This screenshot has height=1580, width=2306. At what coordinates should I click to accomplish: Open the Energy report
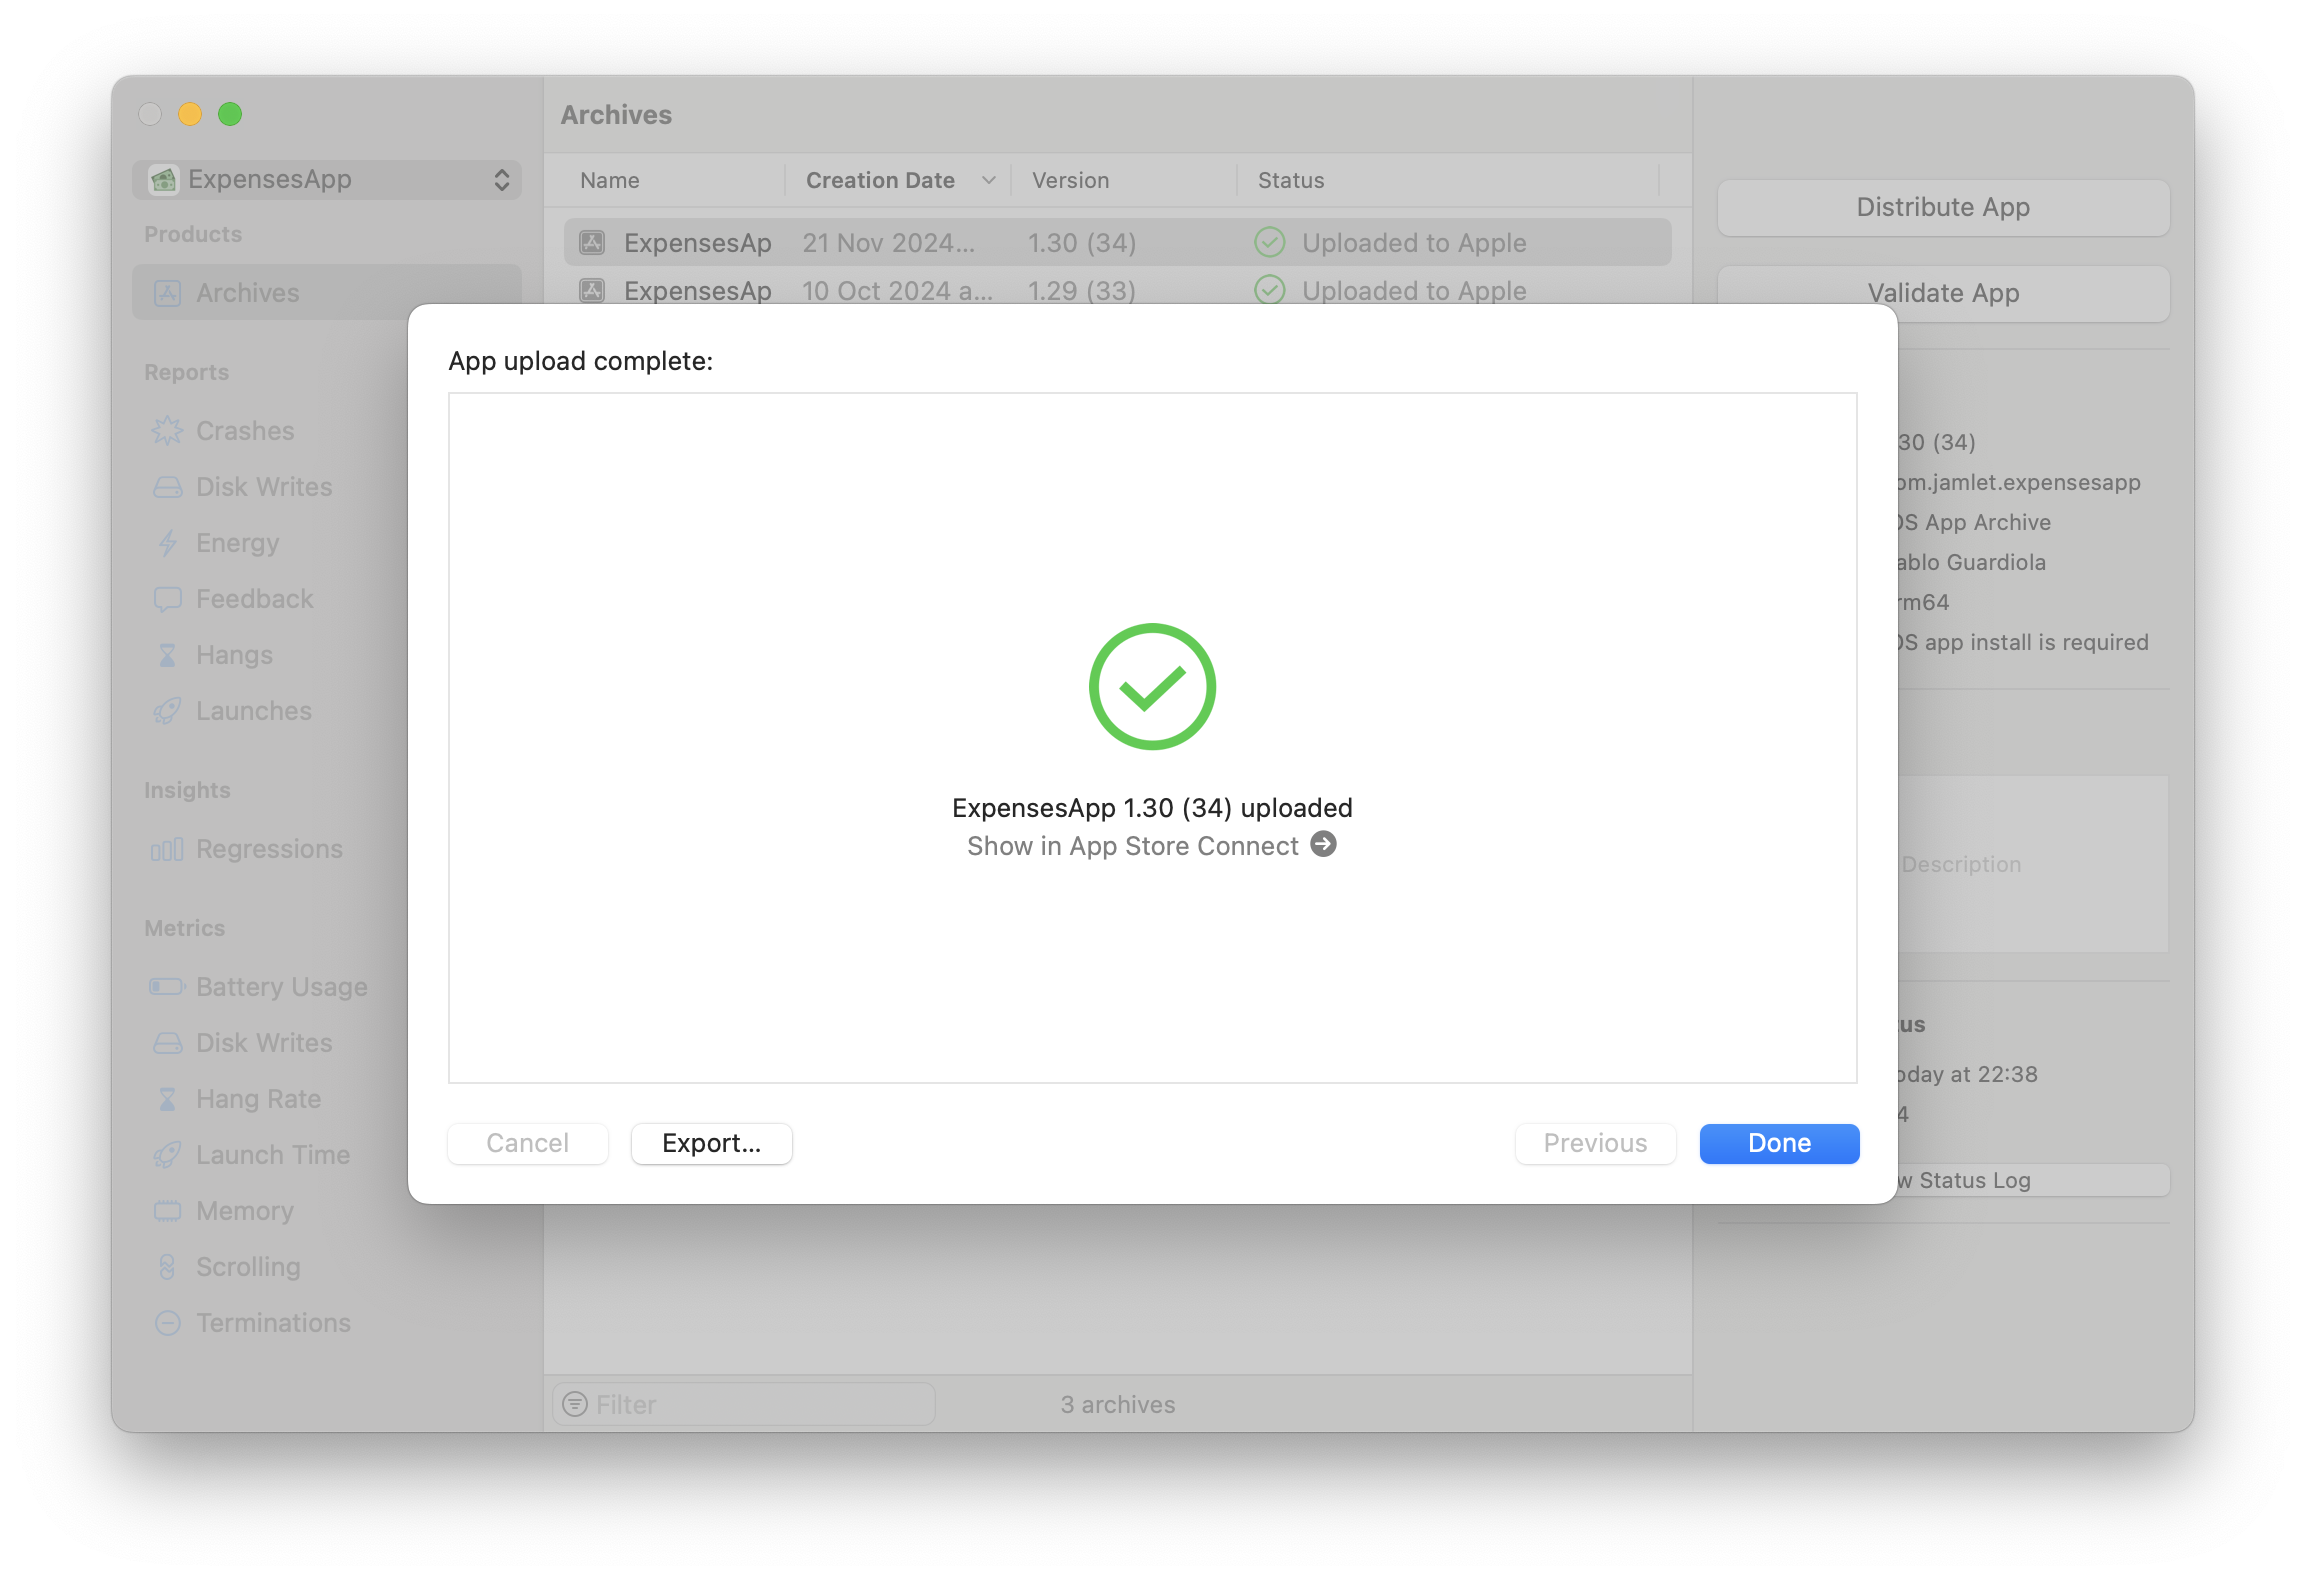pos(237,543)
